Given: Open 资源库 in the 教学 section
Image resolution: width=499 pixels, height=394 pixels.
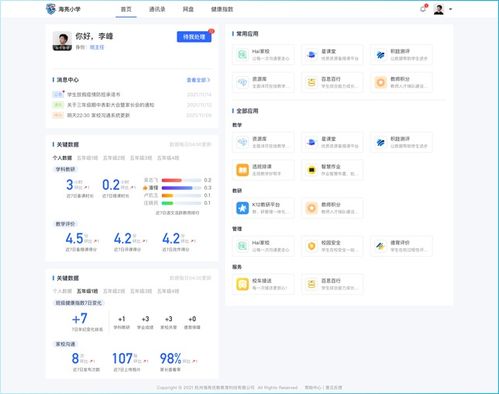Looking at the screenshot, I should [263, 142].
